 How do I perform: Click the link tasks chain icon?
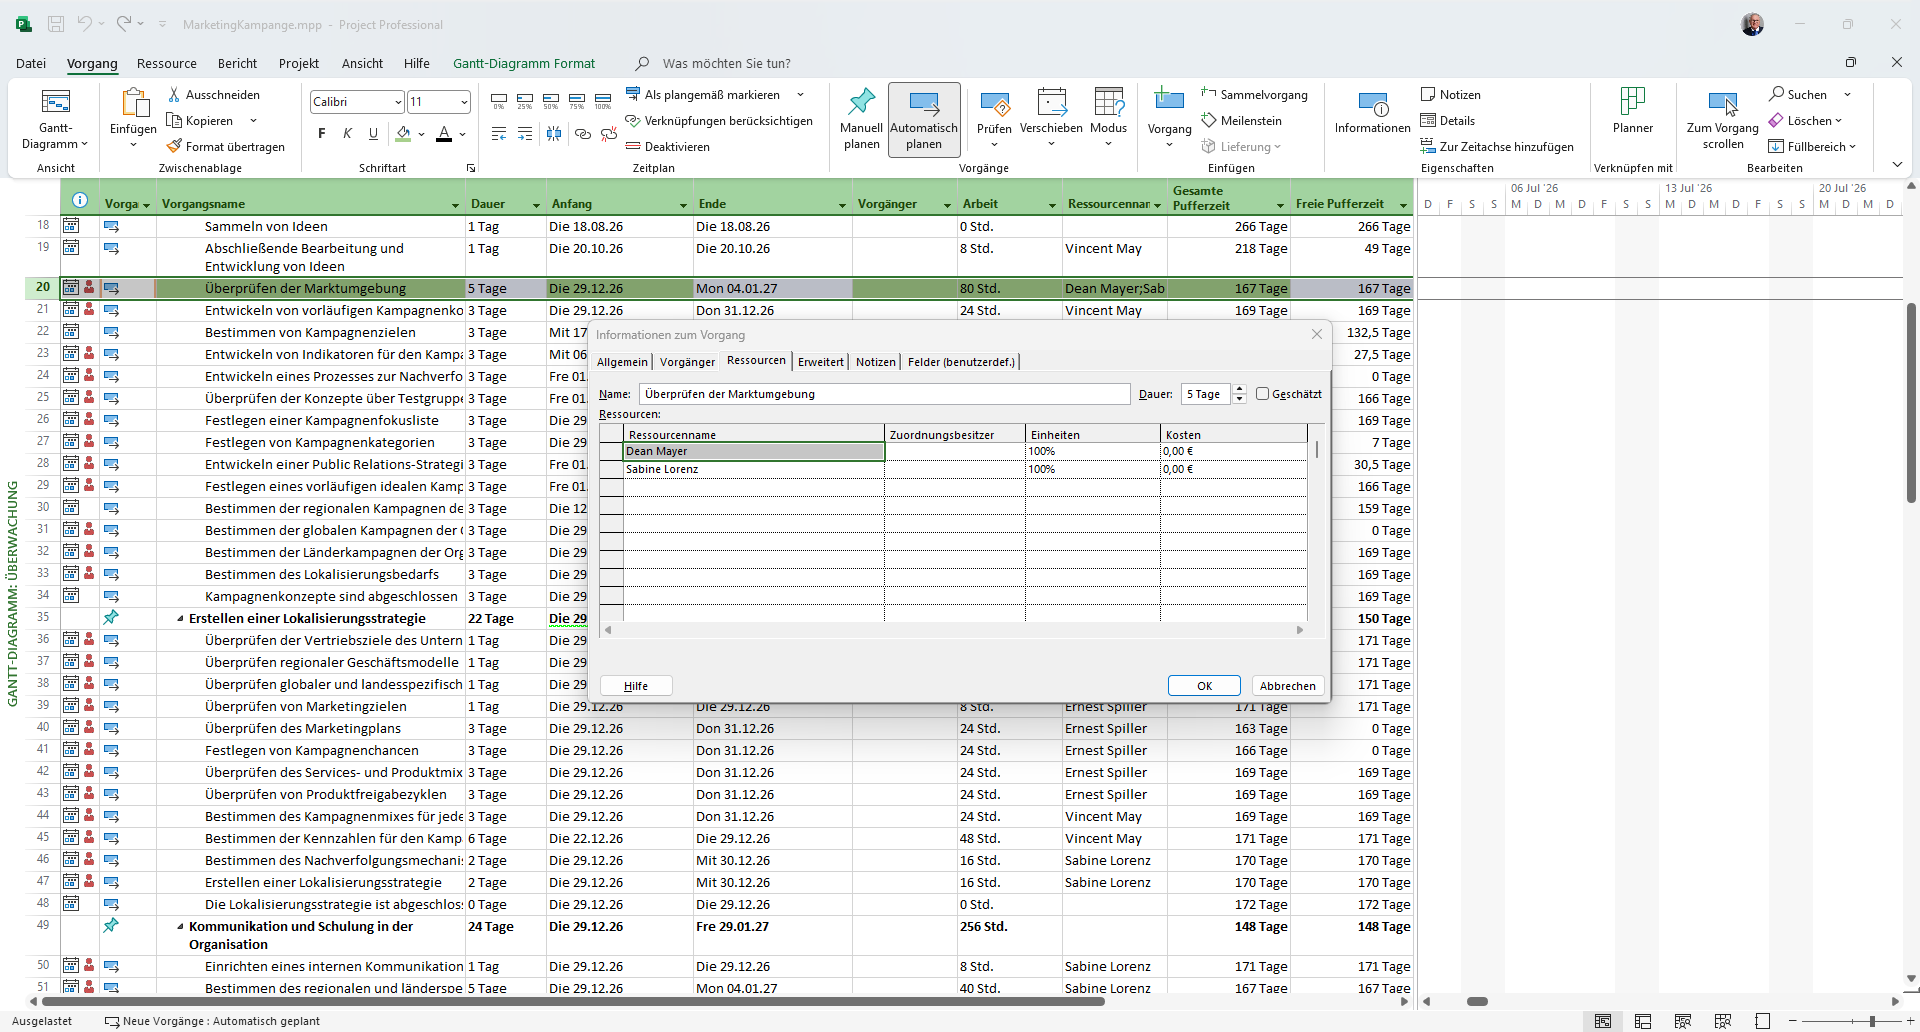pyautogui.click(x=583, y=134)
